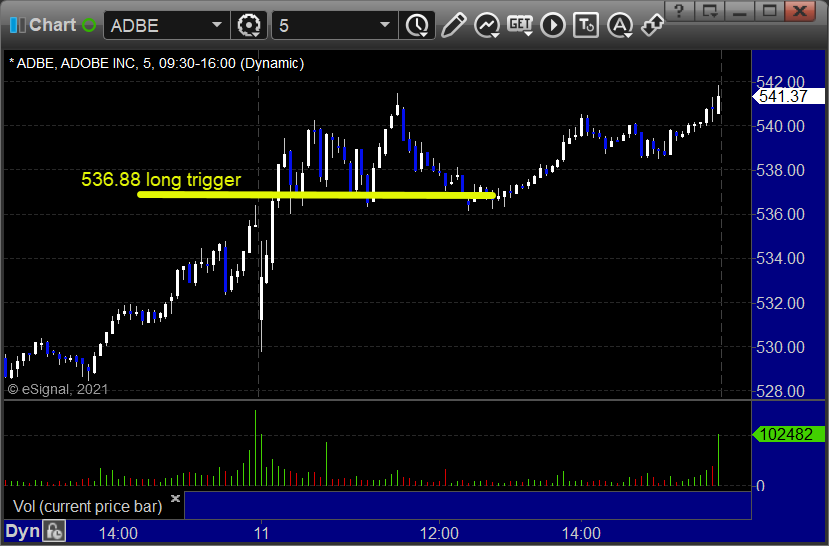Viewport: 829px width, 546px height.
Task: Open the circled A alerts icon
Action: pos(620,25)
